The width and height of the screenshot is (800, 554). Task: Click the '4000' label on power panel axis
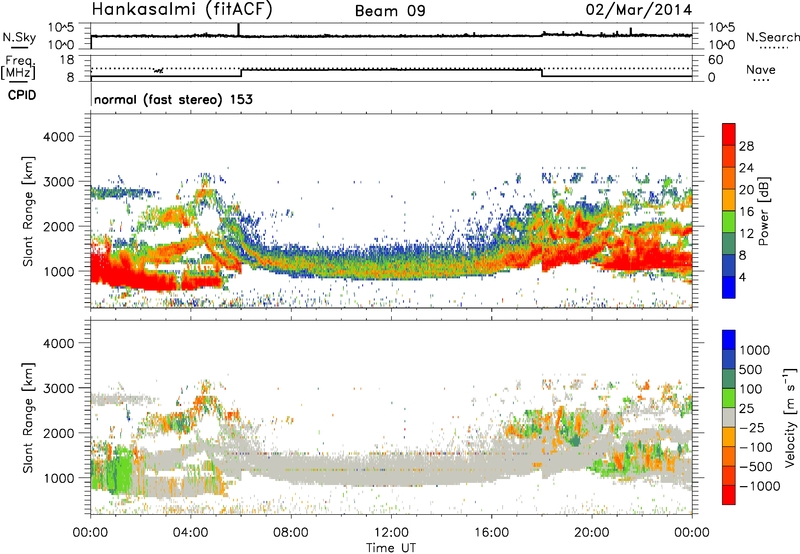[58, 137]
